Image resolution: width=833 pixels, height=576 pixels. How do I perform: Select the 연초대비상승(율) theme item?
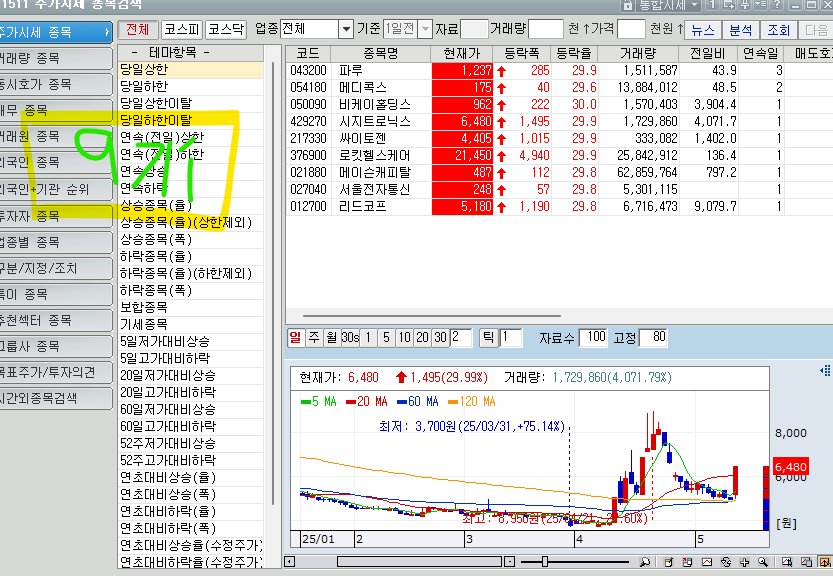(191, 478)
